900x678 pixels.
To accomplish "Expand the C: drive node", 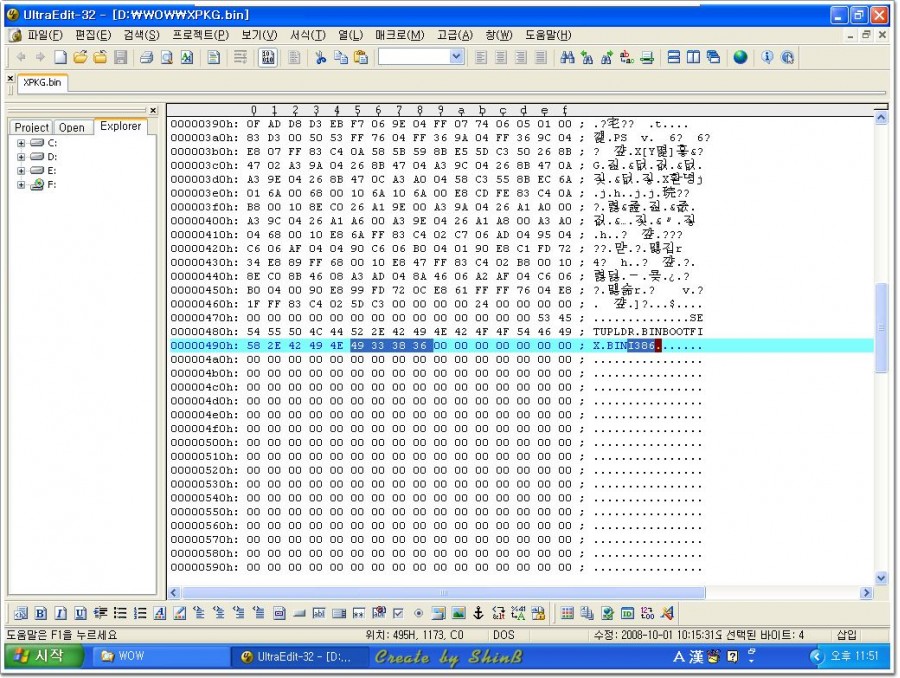I will [x=21, y=143].
